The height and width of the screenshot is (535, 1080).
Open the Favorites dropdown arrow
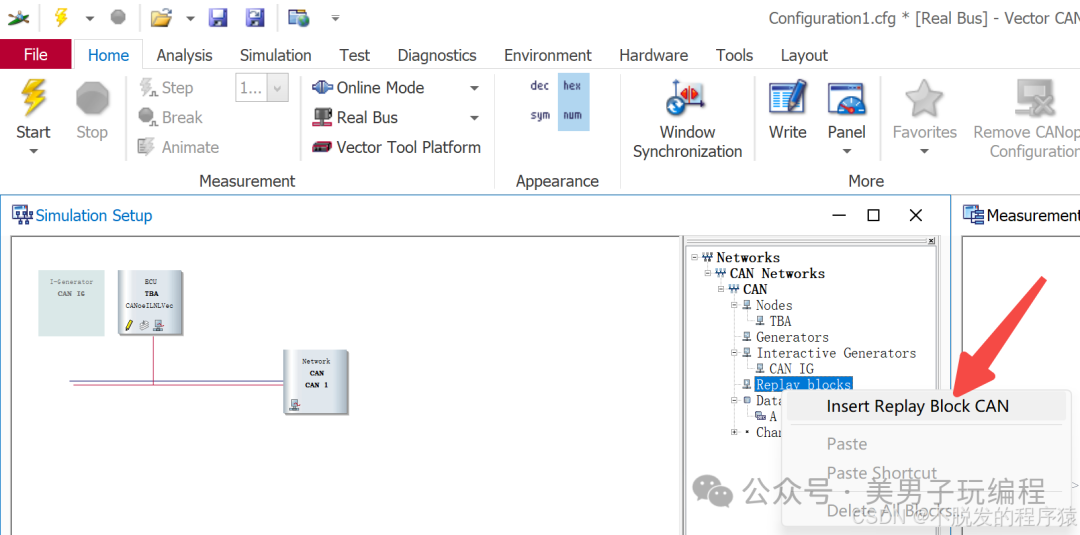point(924,151)
